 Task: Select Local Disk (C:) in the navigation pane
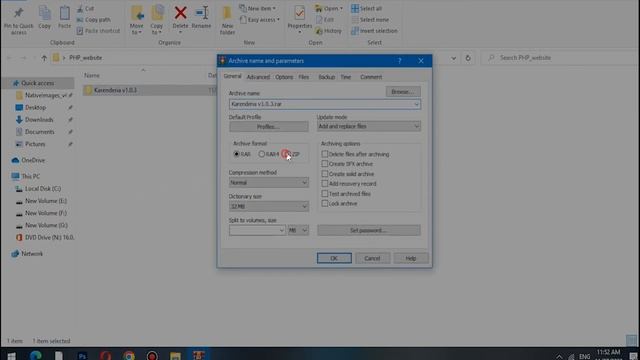pos(43,189)
